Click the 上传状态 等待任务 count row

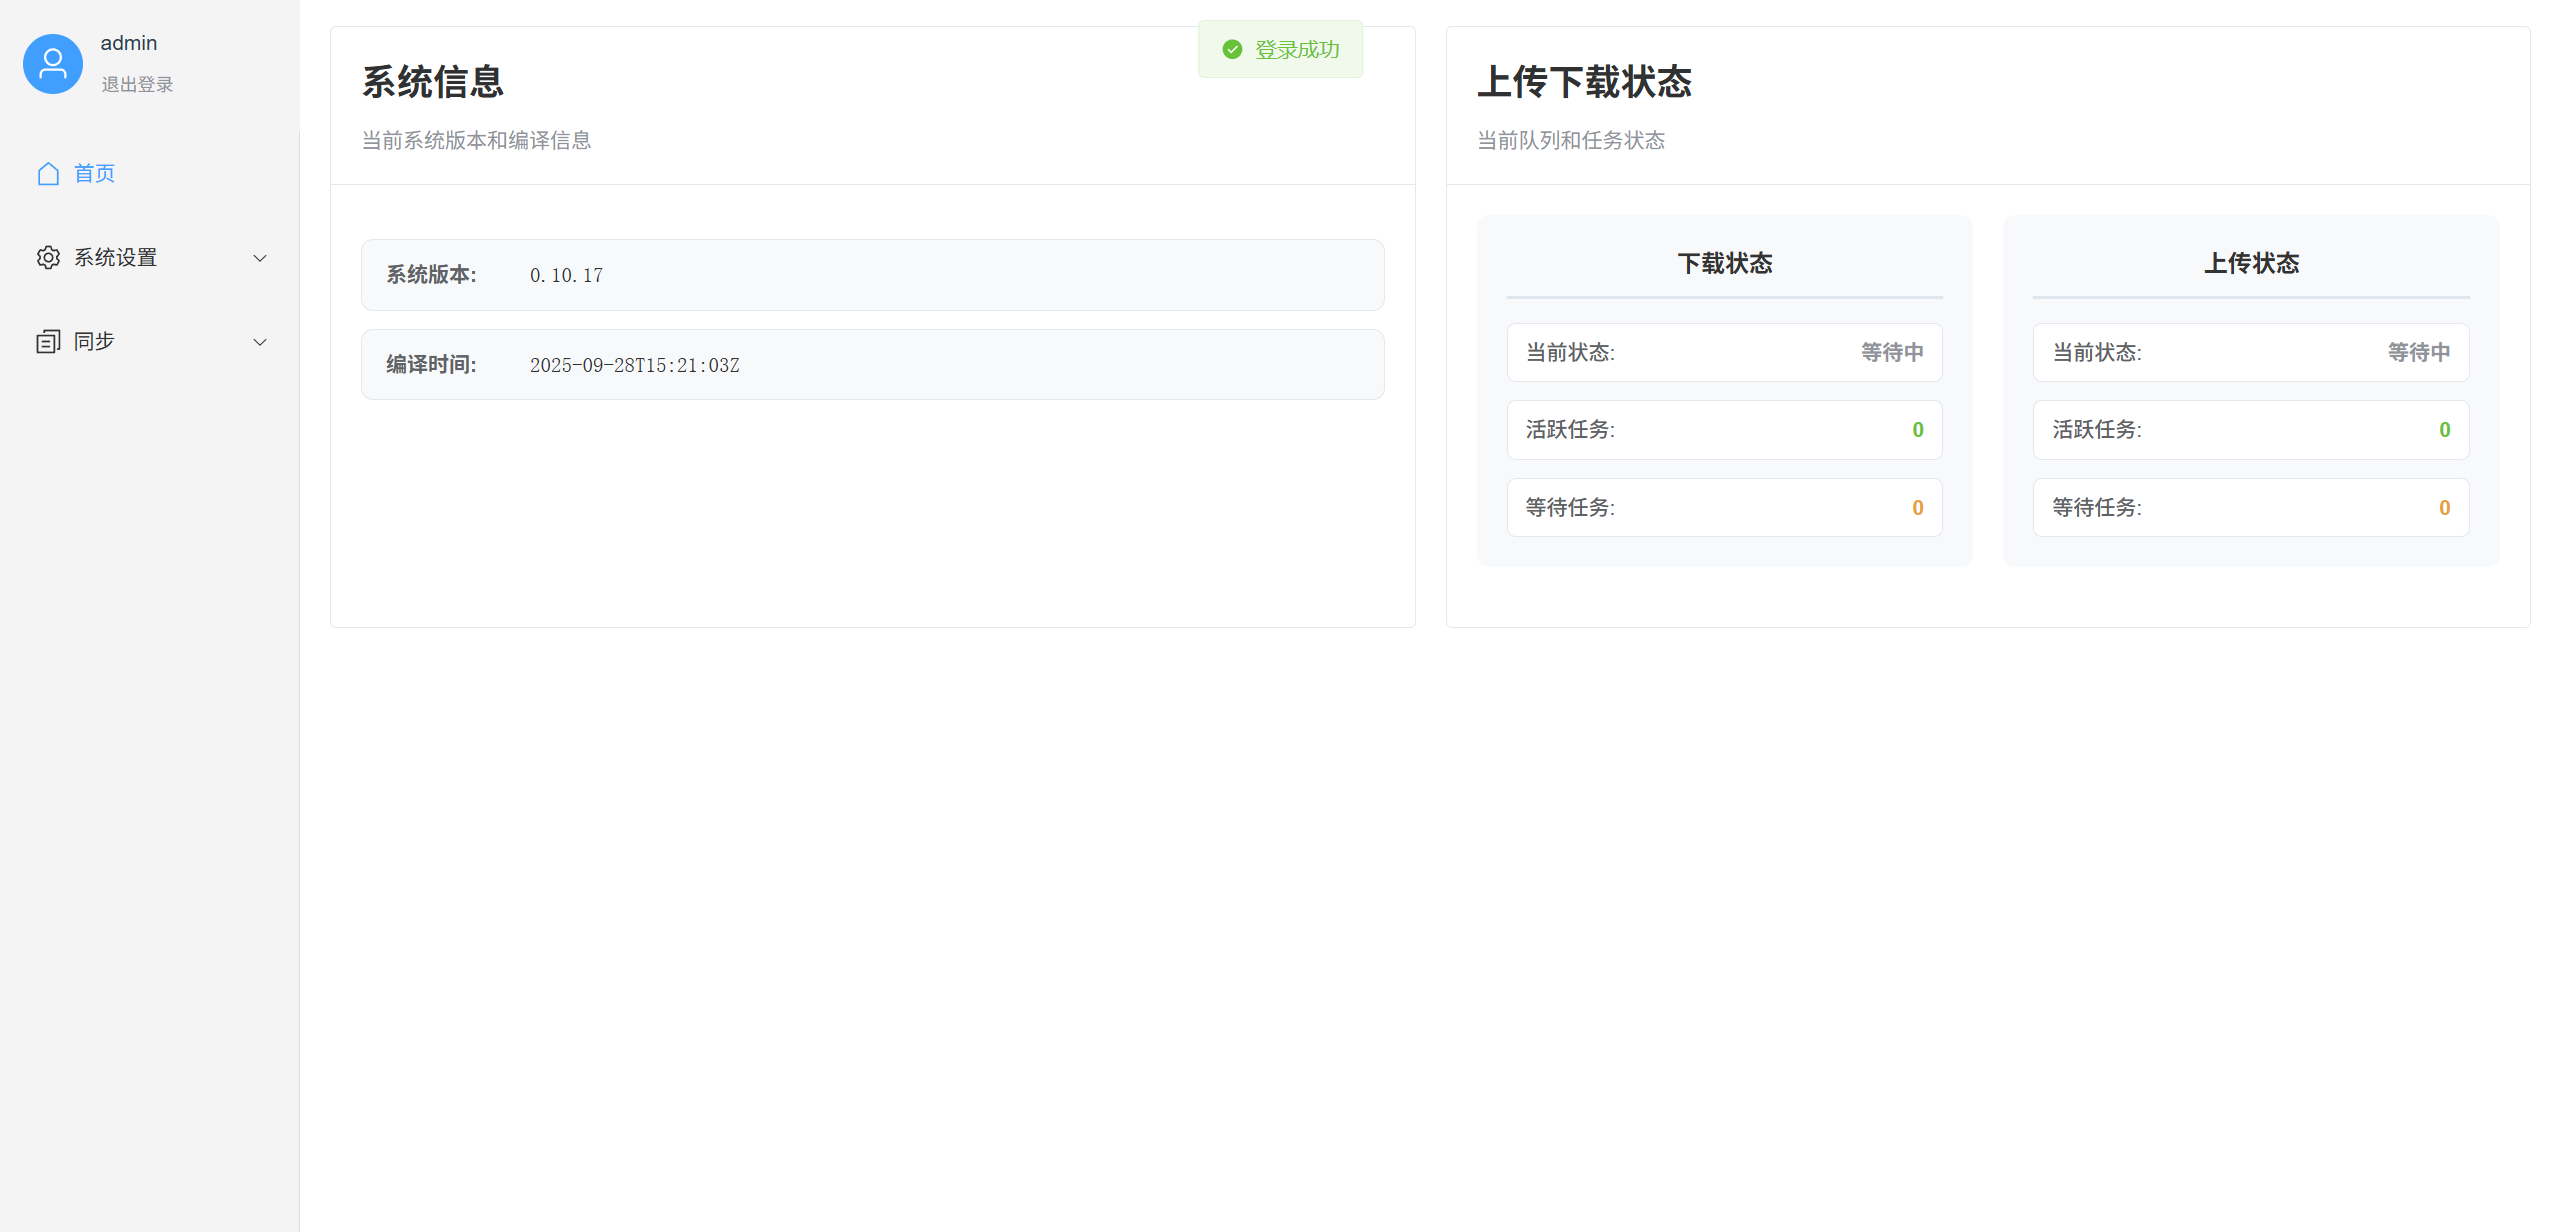pos(2250,508)
